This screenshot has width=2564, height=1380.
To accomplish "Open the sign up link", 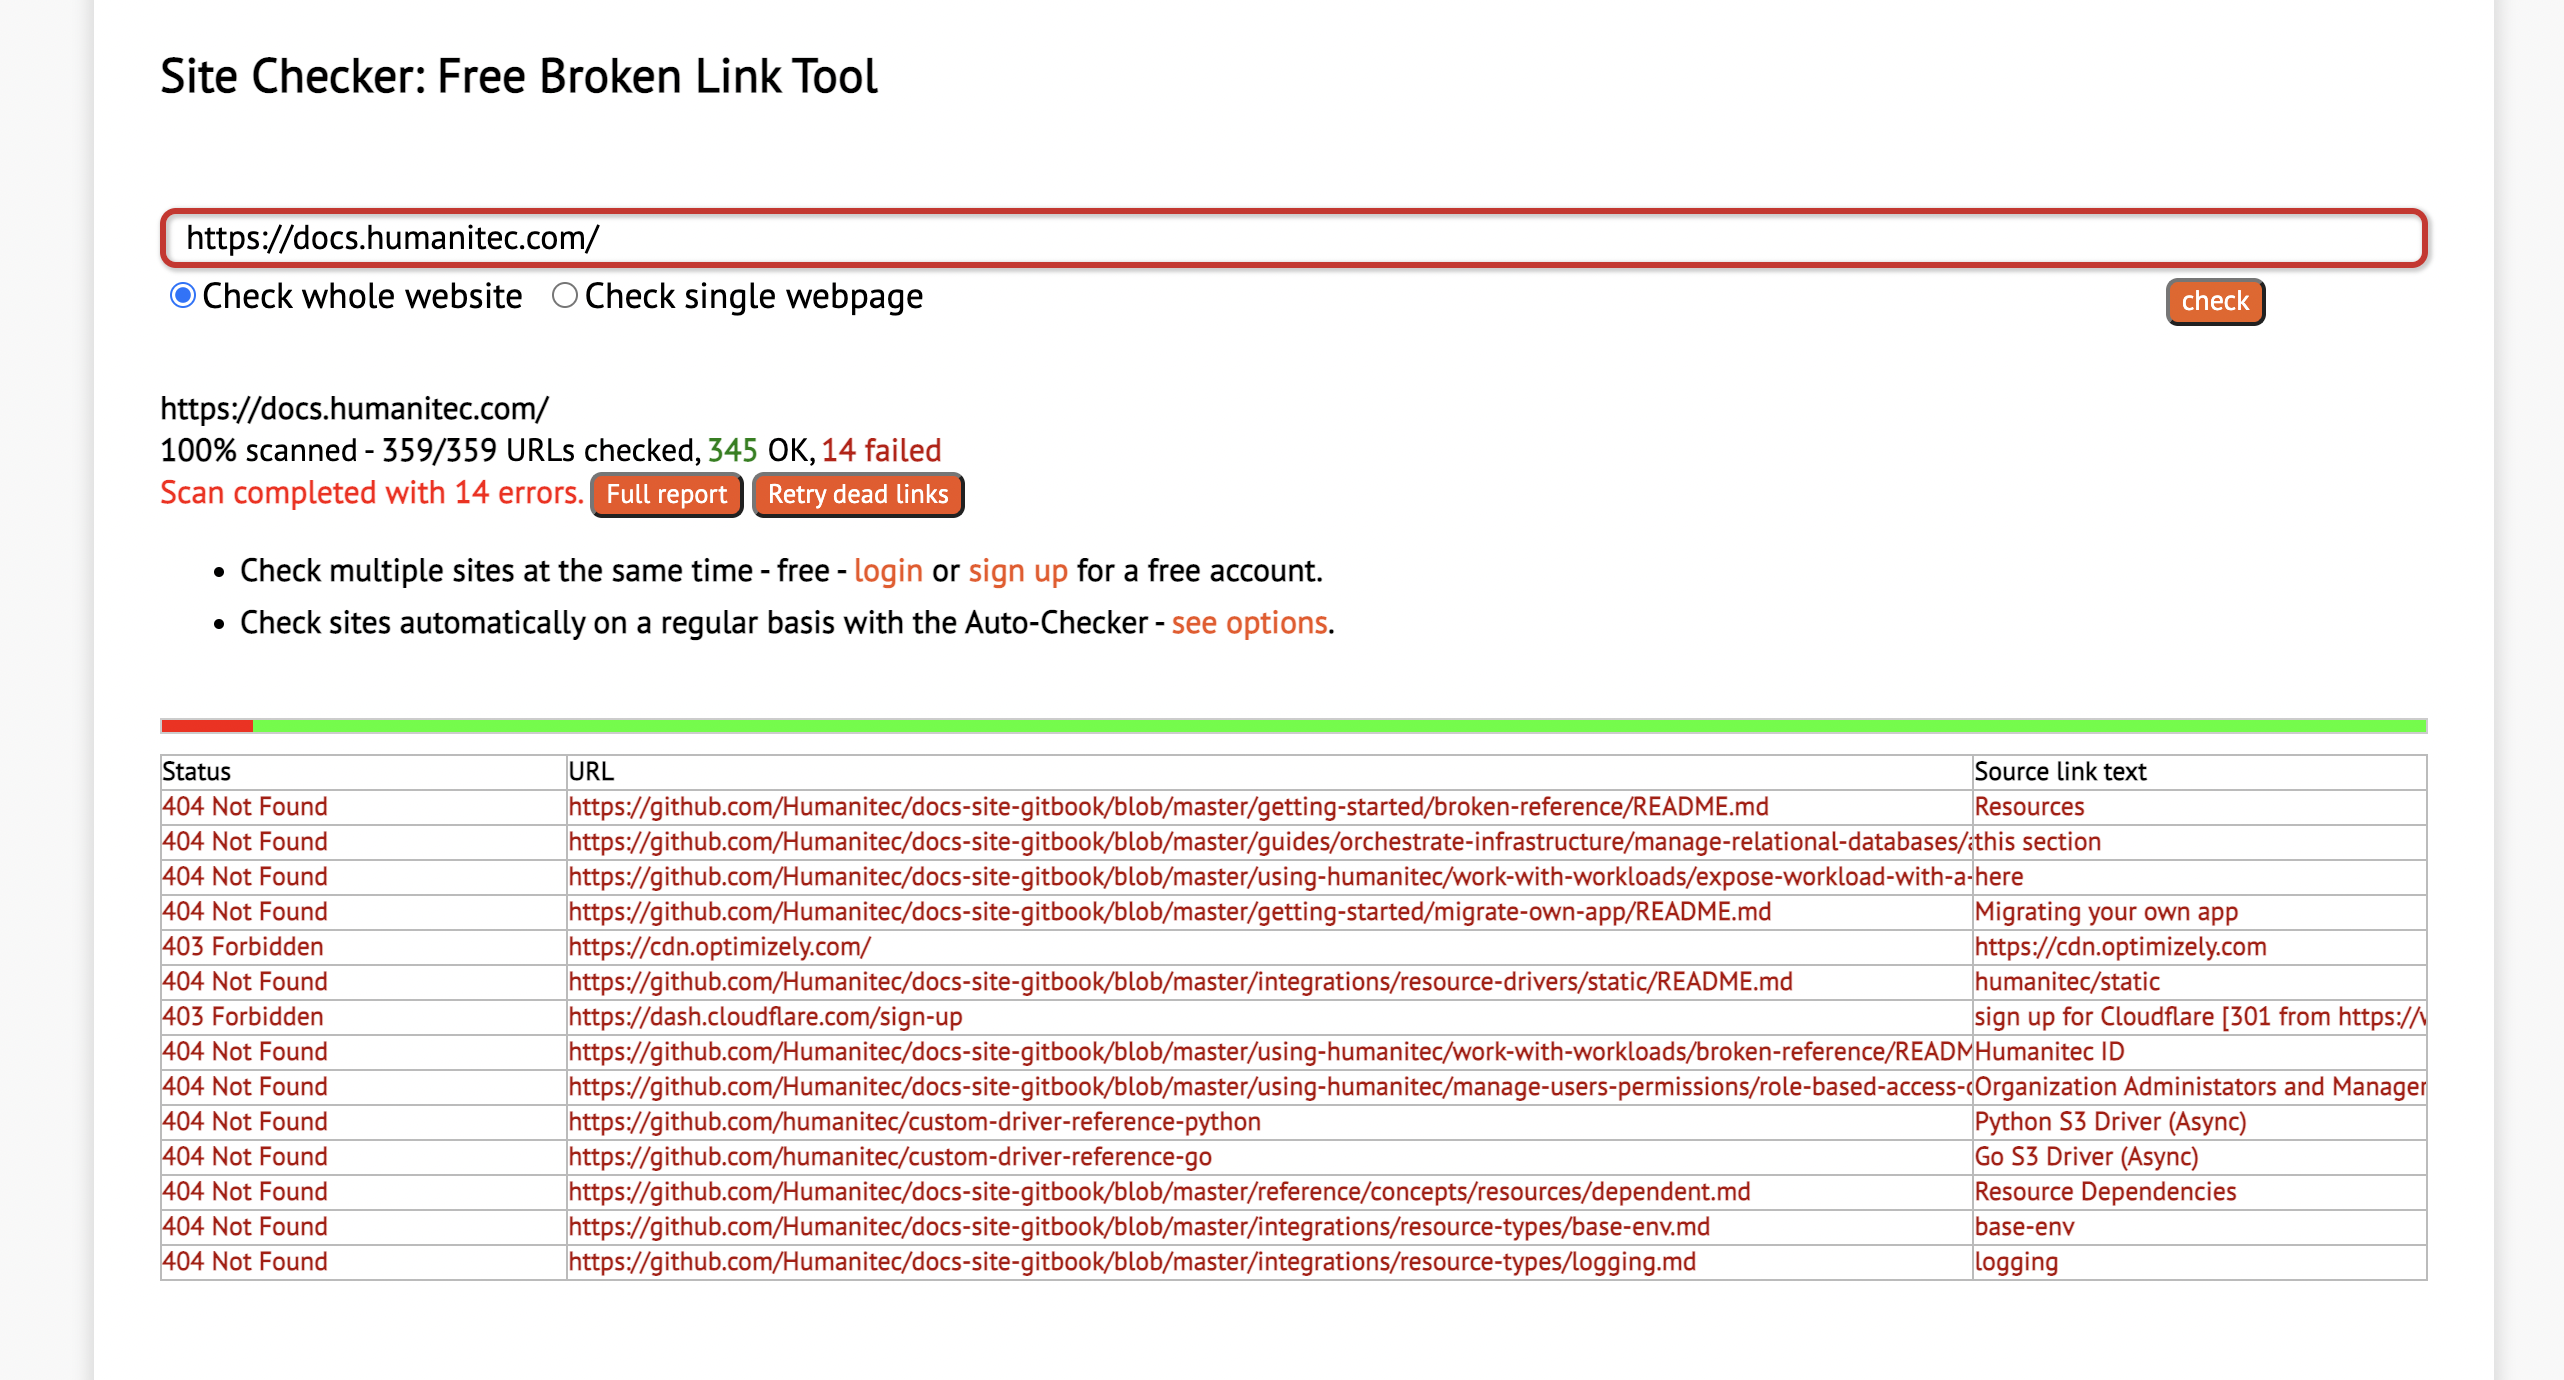I will point(1017,570).
